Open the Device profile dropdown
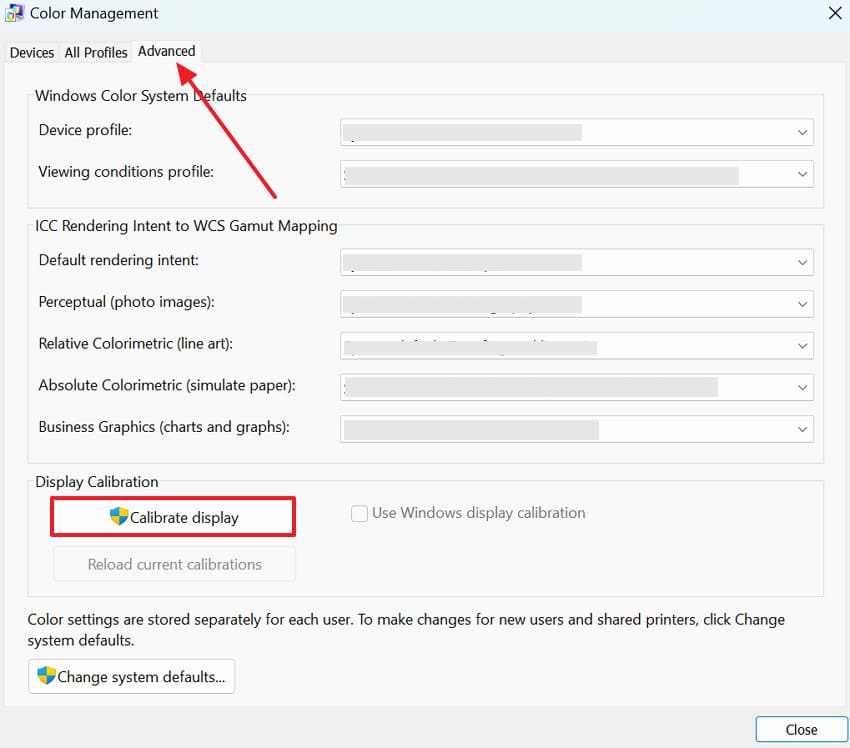850x748 pixels. click(x=577, y=132)
